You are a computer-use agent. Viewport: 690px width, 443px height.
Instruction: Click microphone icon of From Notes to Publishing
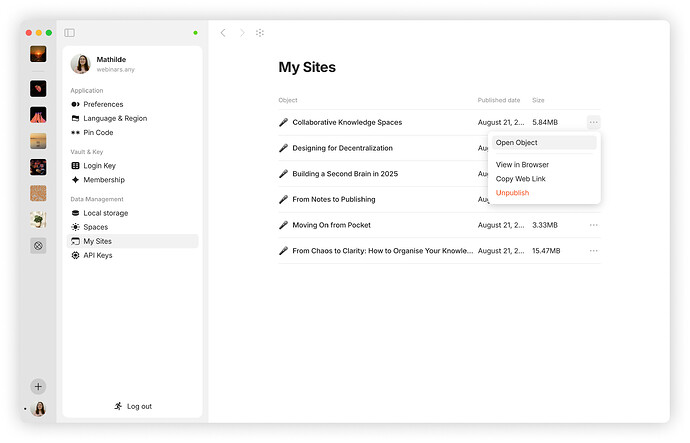pos(283,199)
